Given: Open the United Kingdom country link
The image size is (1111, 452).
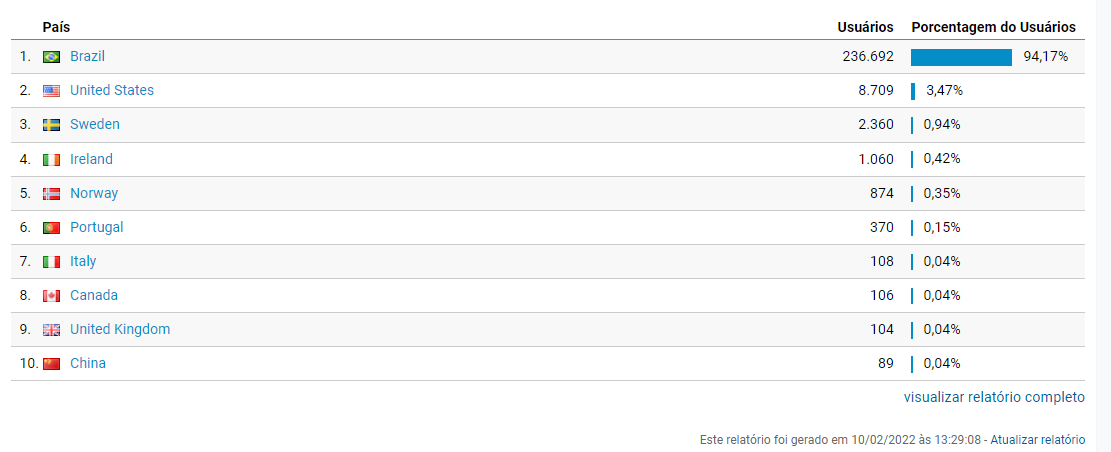Looking at the screenshot, I should [x=120, y=329].
